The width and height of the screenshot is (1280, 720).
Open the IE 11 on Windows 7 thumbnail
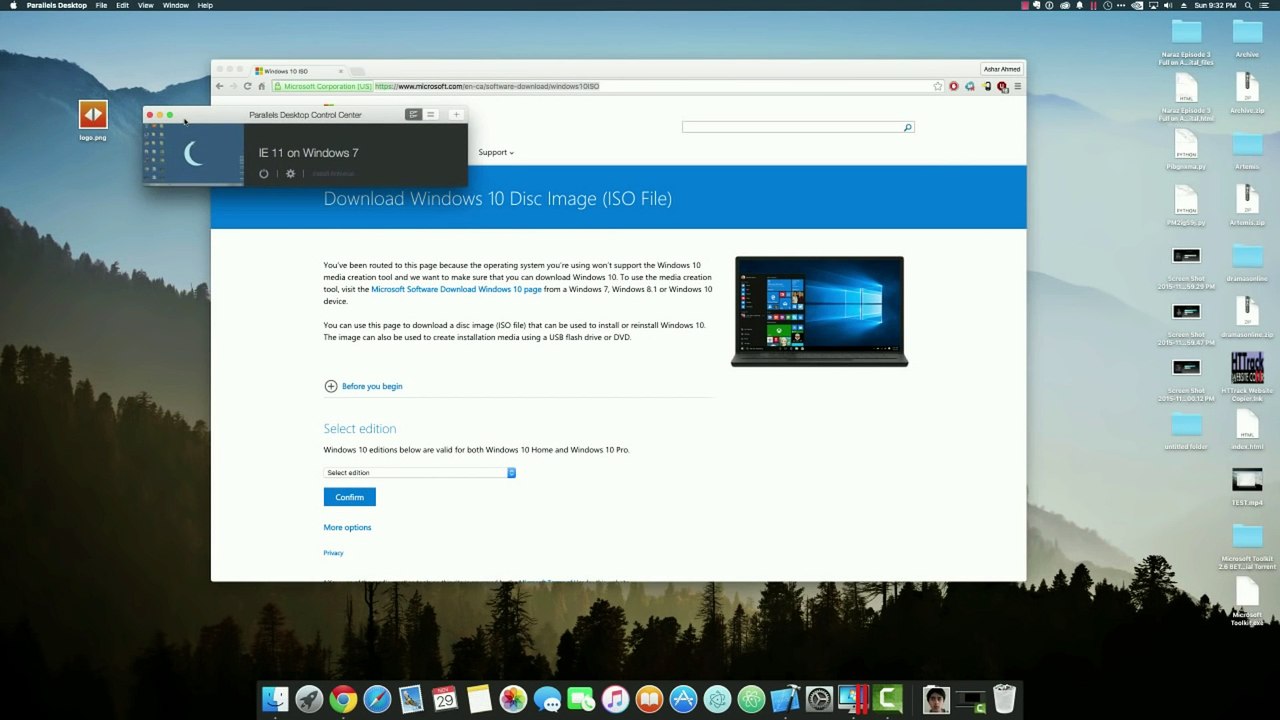pyautogui.click(x=193, y=154)
